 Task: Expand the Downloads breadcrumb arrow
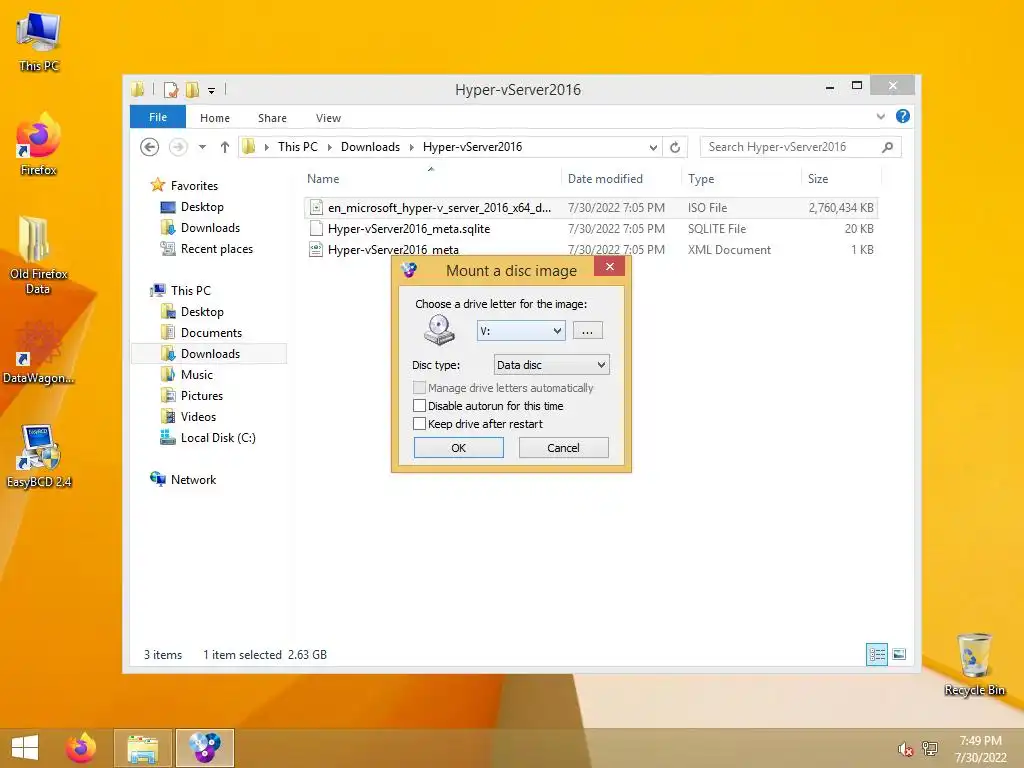pyautogui.click(x=412, y=148)
